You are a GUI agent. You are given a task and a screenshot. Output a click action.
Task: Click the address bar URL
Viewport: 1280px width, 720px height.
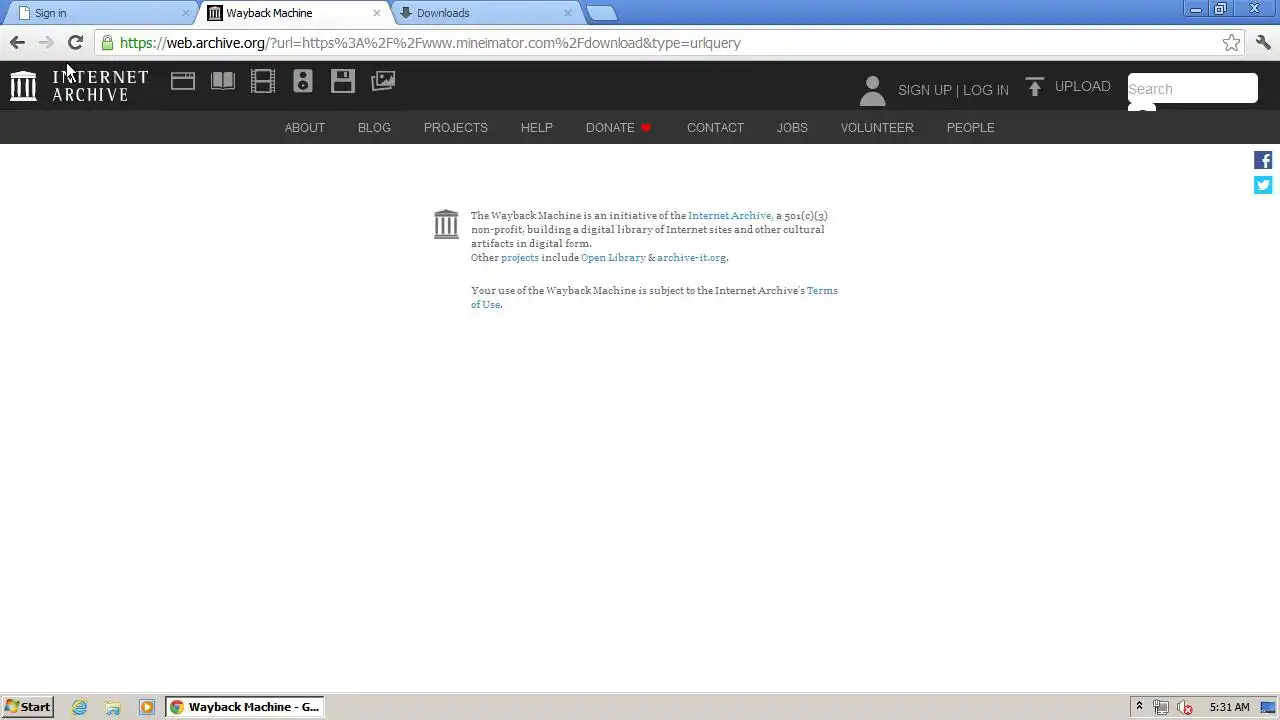(430, 43)
